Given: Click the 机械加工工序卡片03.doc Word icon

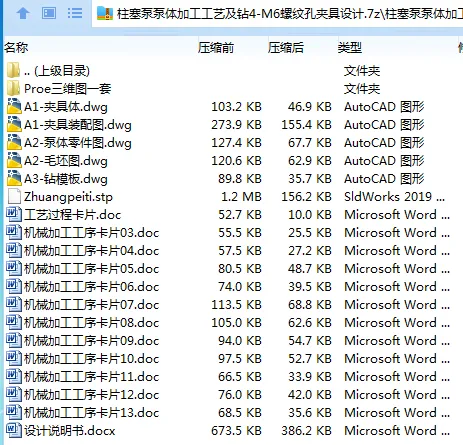Looking at the screenshot, I should (14, 232).
